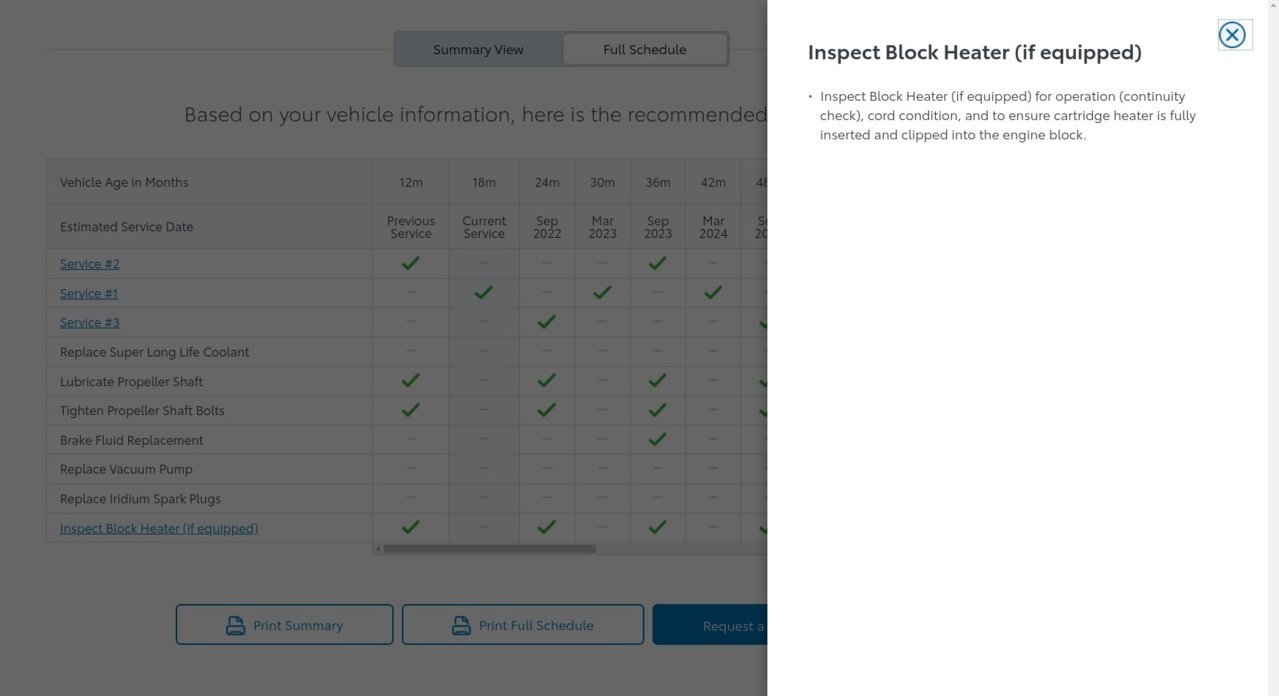Open the Service #2 link

click(90, 264)
